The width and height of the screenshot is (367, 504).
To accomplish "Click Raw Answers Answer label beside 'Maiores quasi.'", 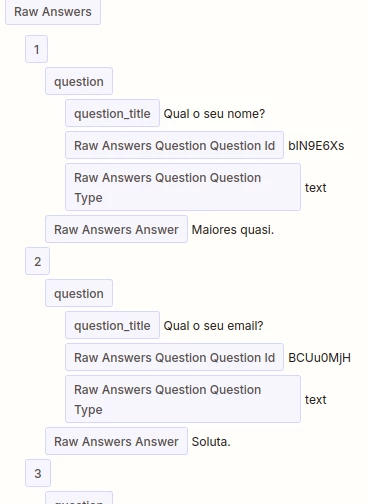I will pos(116,229).
